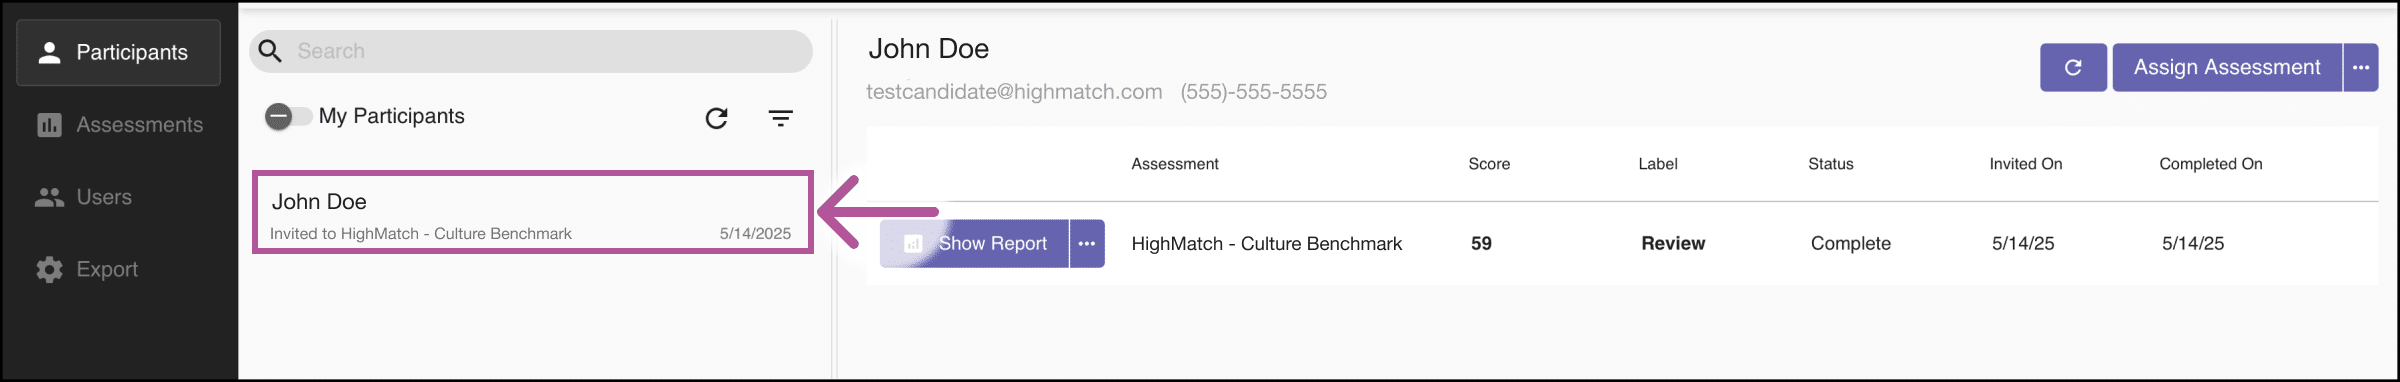2400x382 pixels.
Task: Click the Assessments chart icon in sidebar
Action: 49,125
